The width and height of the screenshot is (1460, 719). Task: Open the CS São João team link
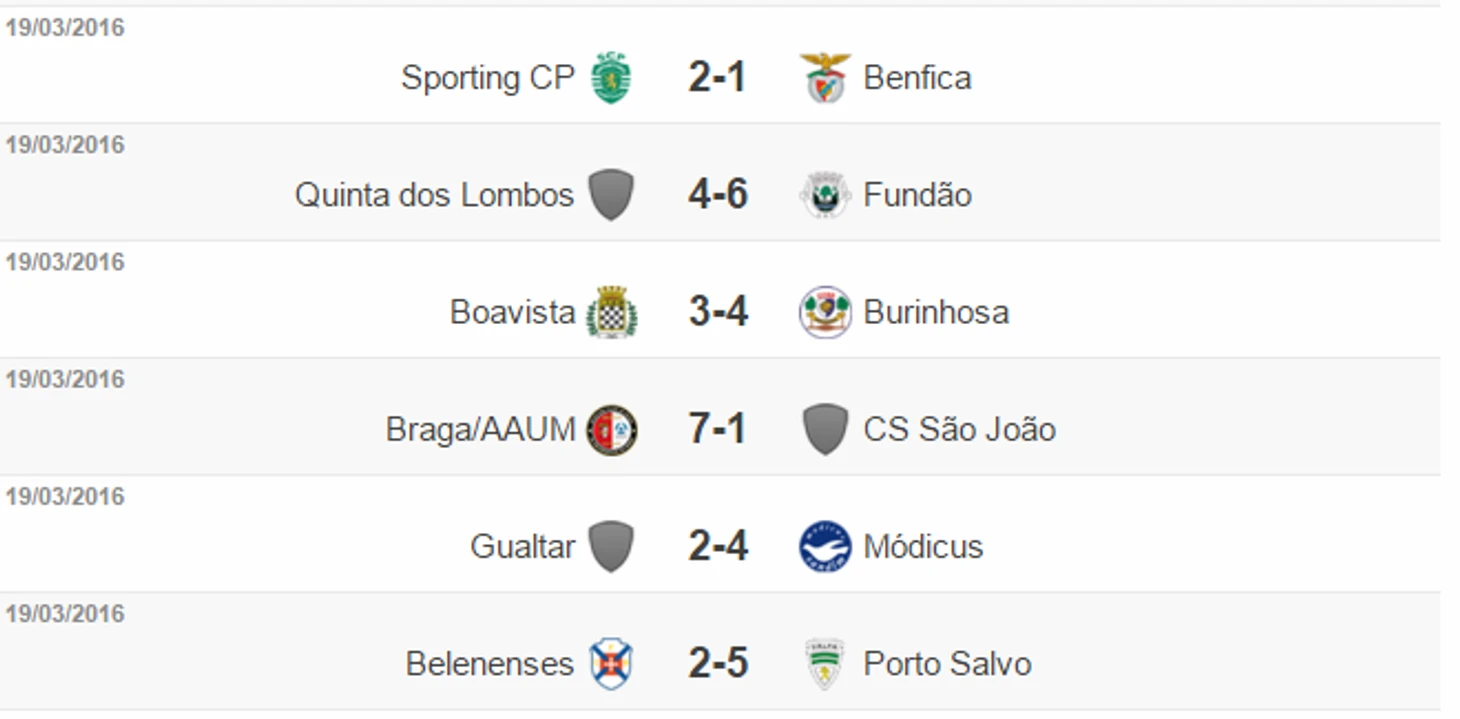960,430
